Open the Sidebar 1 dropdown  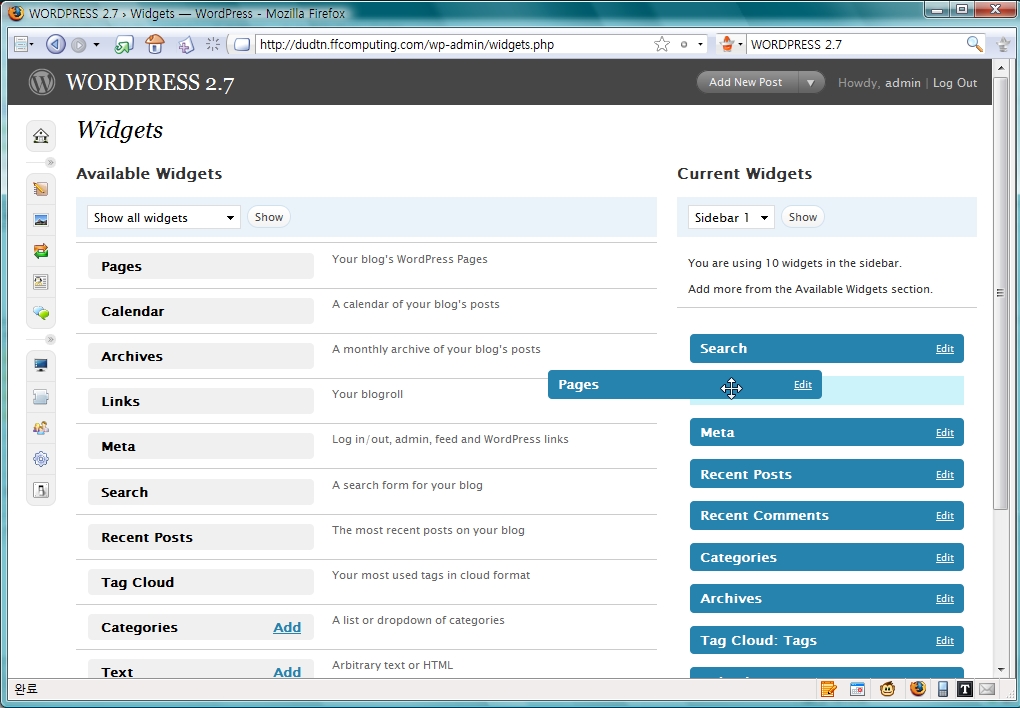[x=731, y=217]
